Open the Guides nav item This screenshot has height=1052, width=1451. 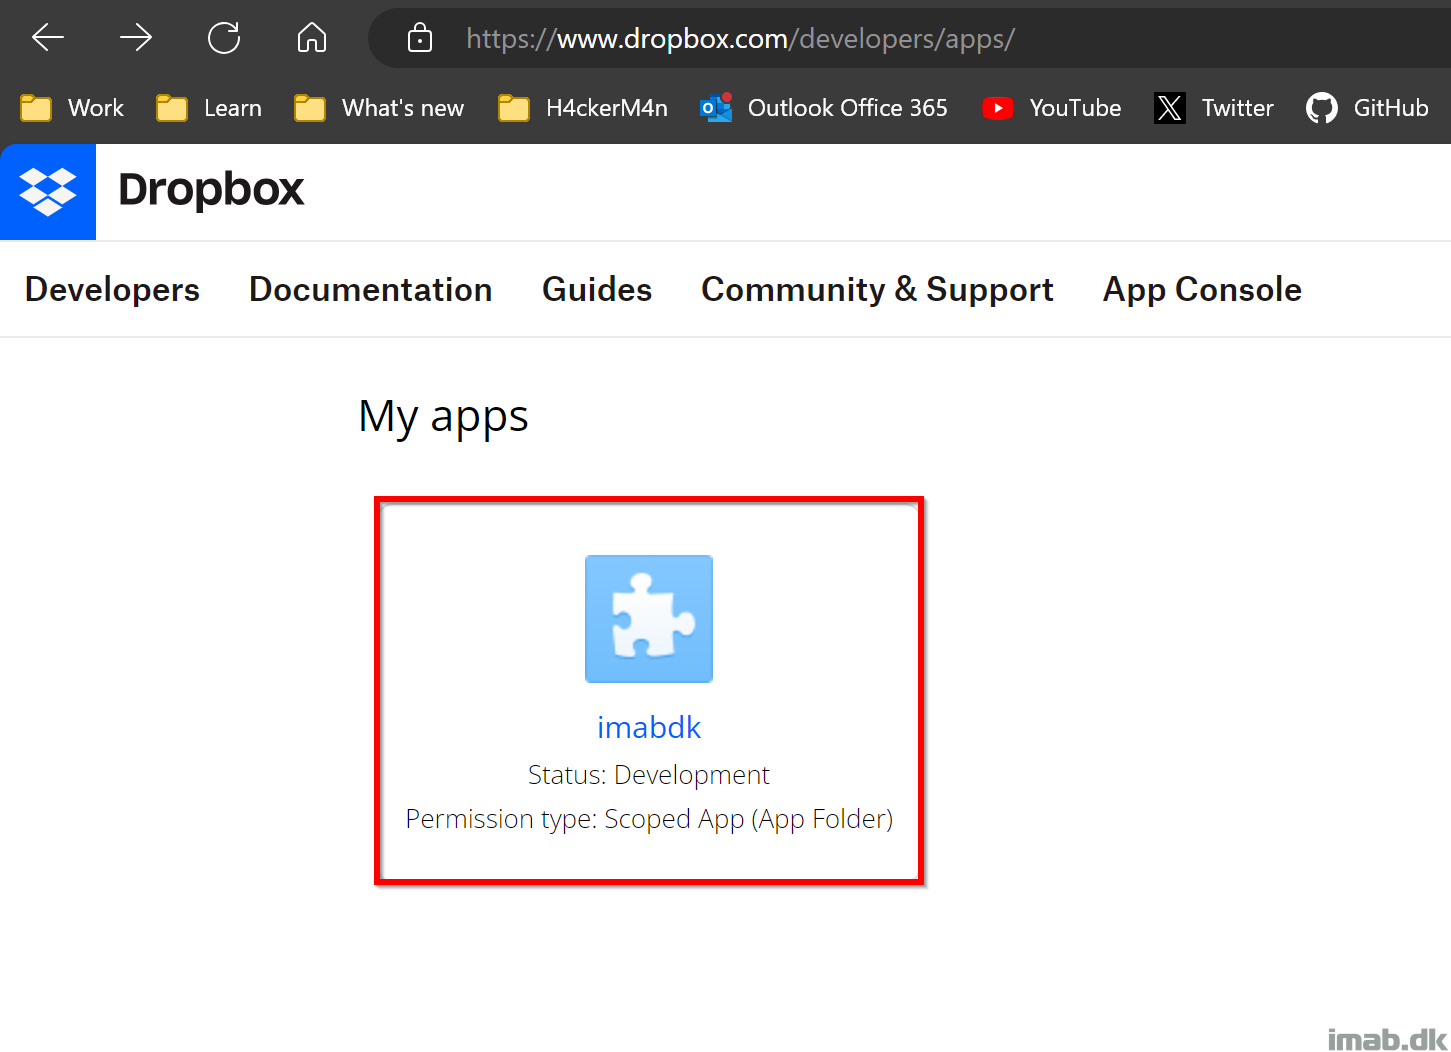(x=597, y=289)
